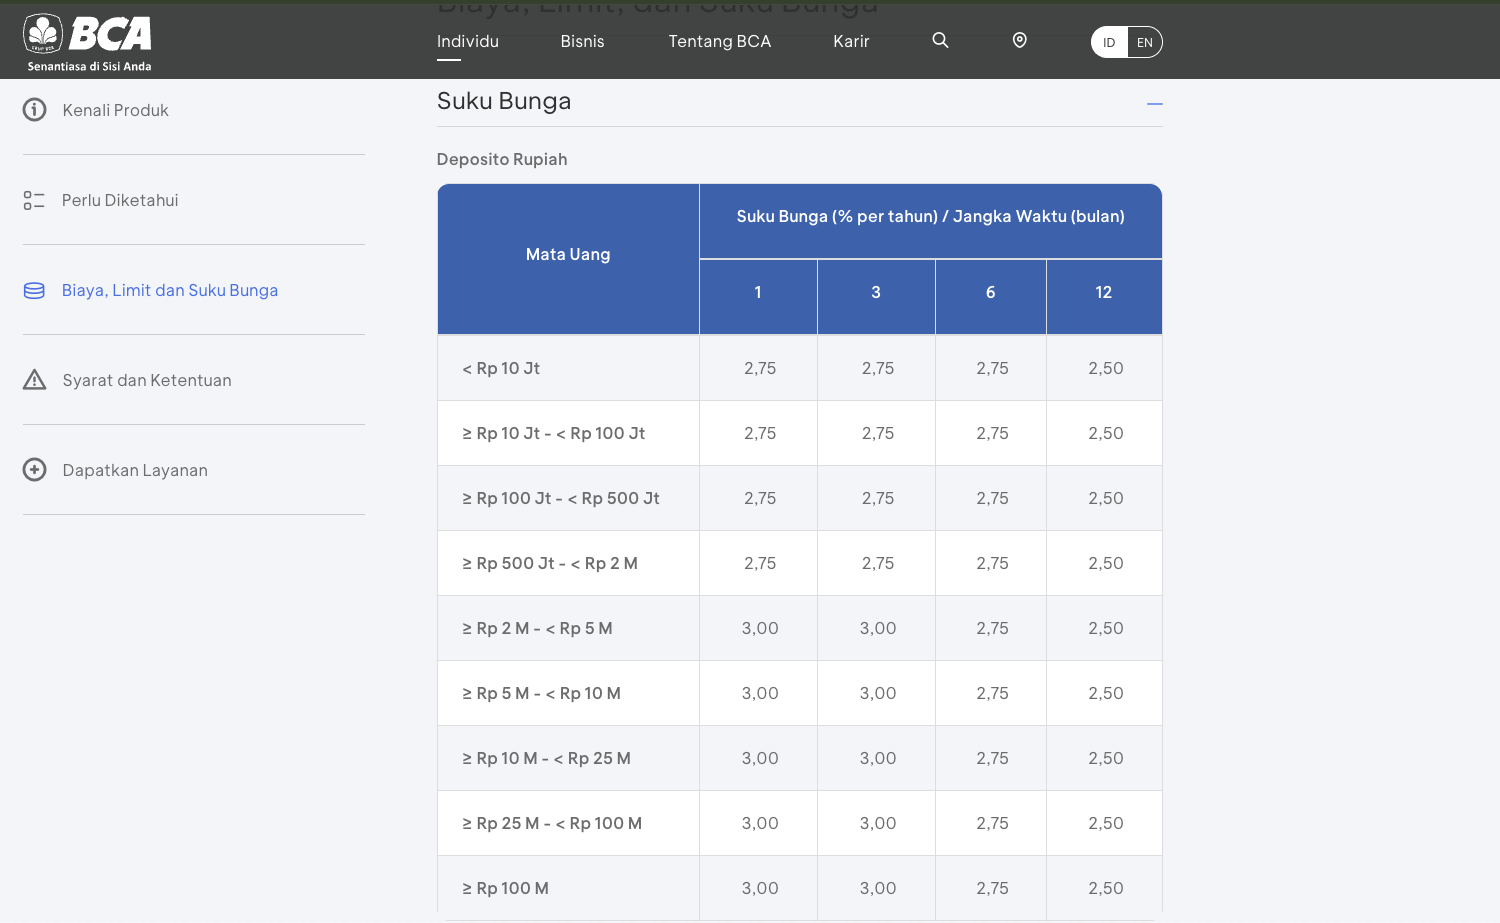The width and height of the screenshot is (1500, 923).
Task: Click the coin stack icon beside Biaya
Action: (x=34, y=290)
